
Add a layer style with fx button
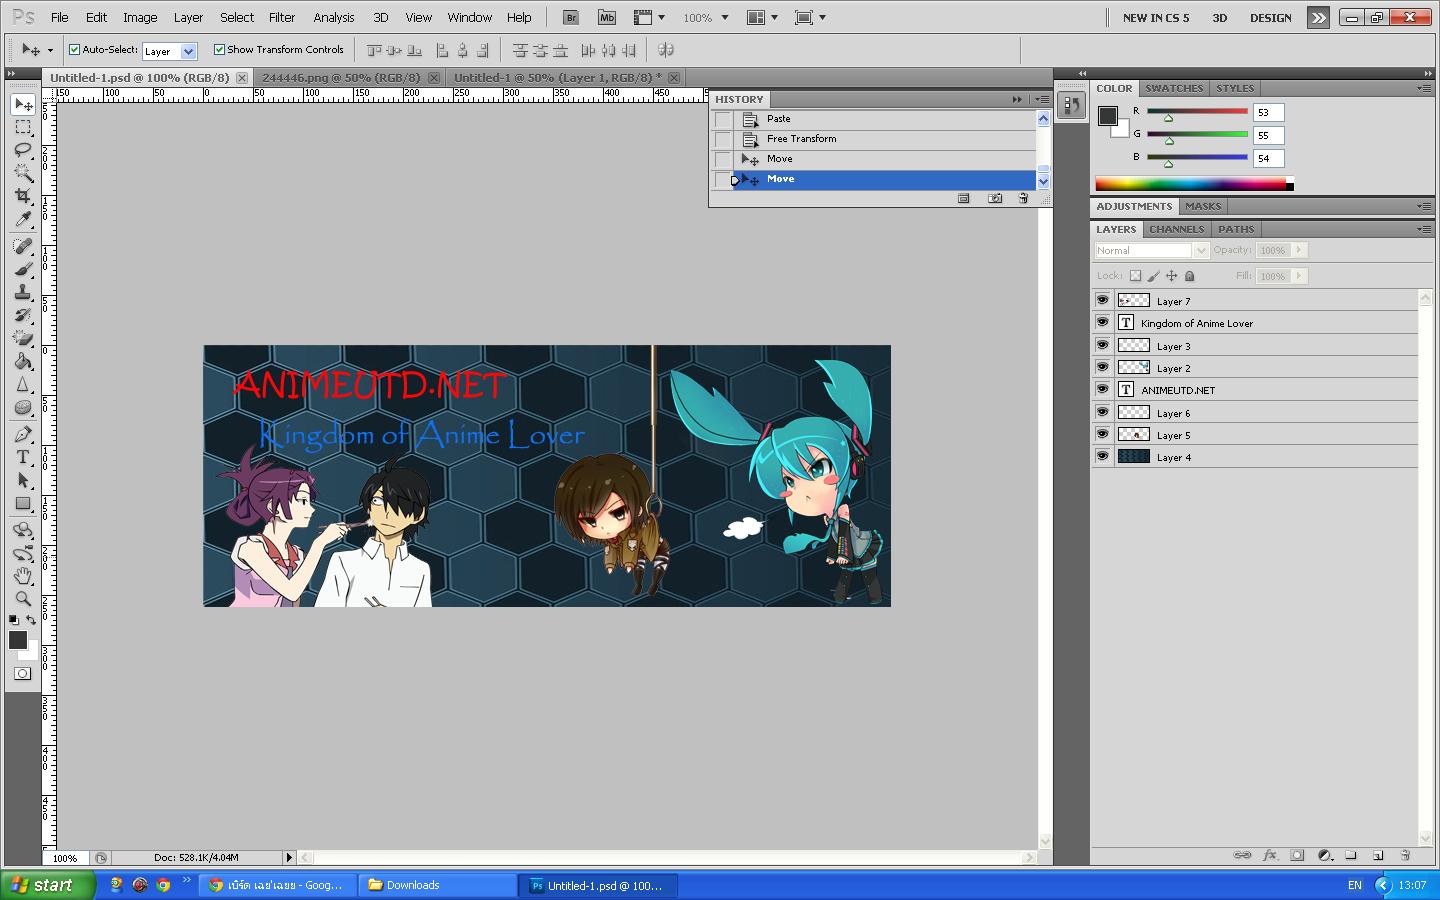[1270, 855]
